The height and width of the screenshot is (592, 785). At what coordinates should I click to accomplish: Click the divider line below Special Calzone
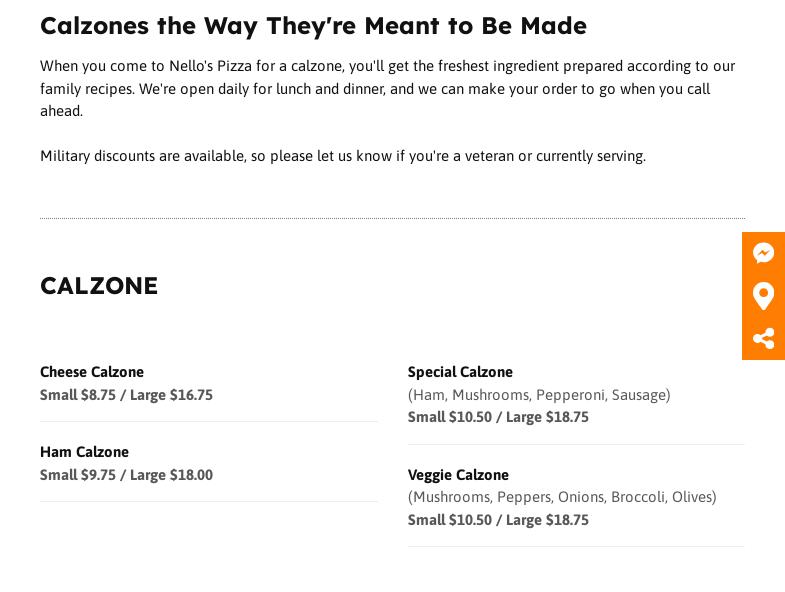click(x=576, y=444)
